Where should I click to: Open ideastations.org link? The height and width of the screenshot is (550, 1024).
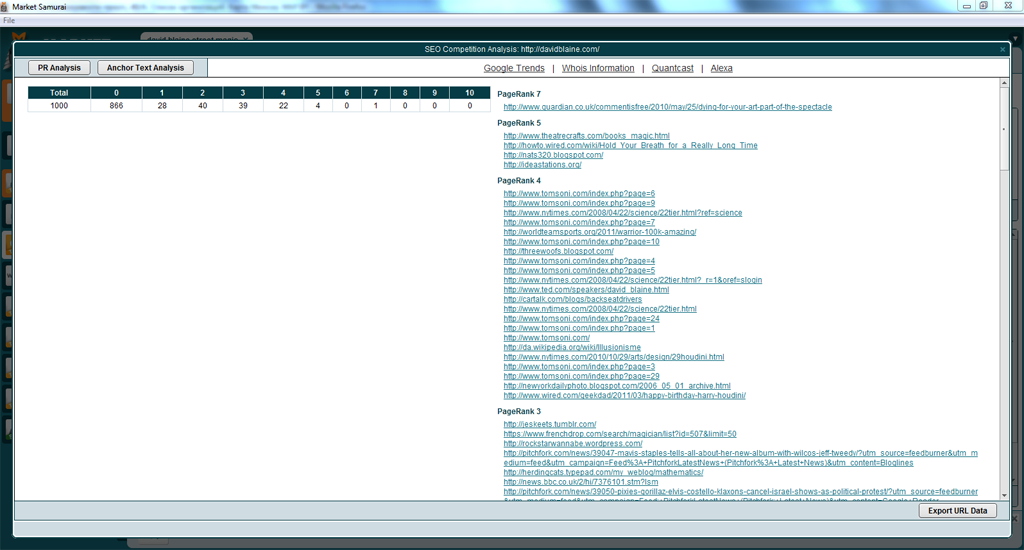[542, 165]
